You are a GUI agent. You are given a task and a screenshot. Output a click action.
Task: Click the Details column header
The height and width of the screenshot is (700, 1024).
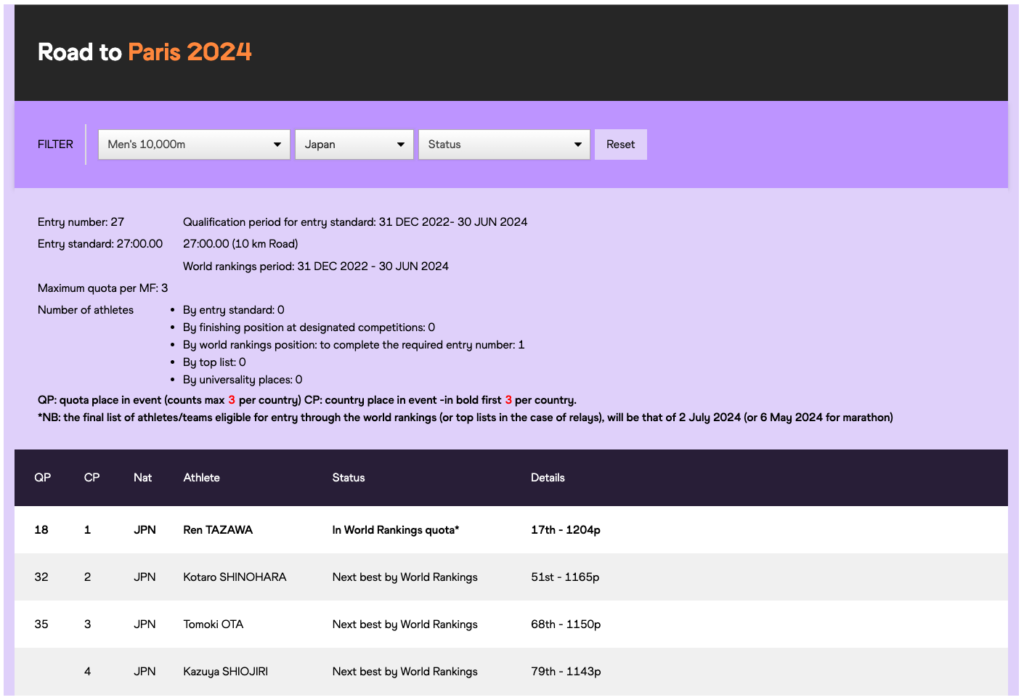[548, 478]
